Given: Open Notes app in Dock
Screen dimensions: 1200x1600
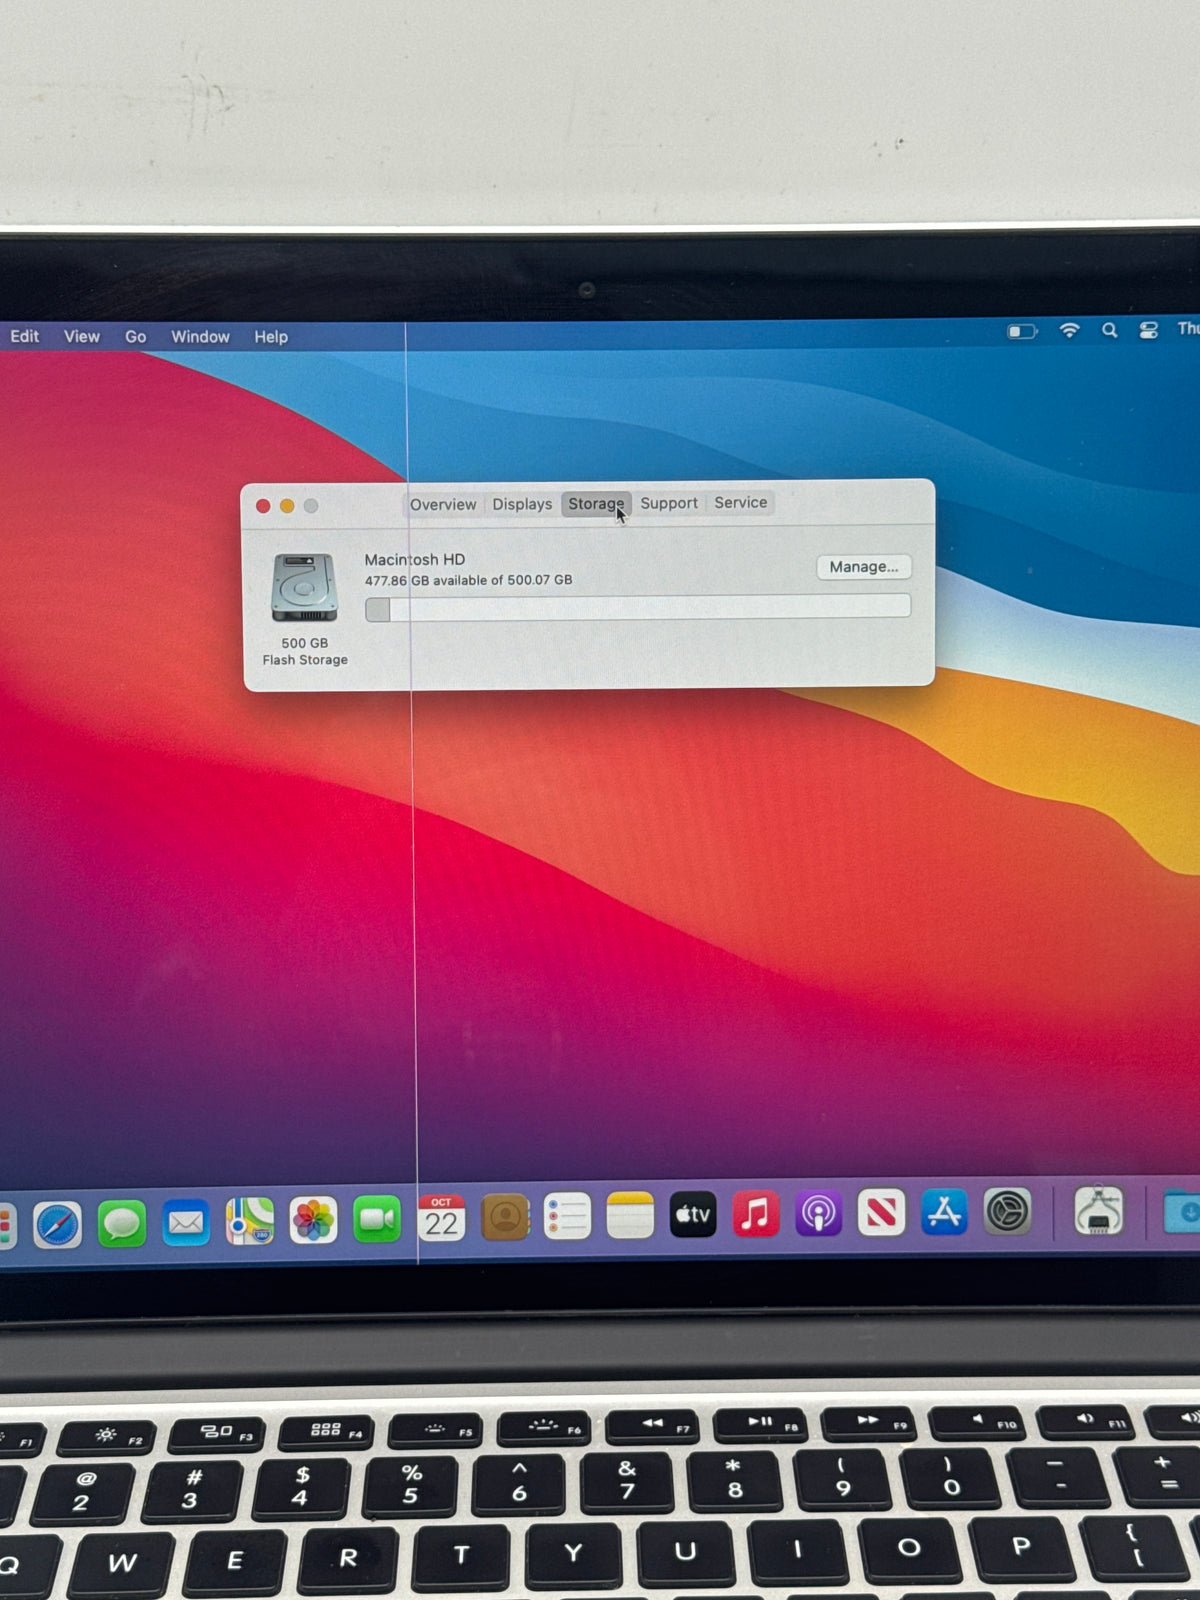Looking at the screenshot, I should tap(630, 1216).
